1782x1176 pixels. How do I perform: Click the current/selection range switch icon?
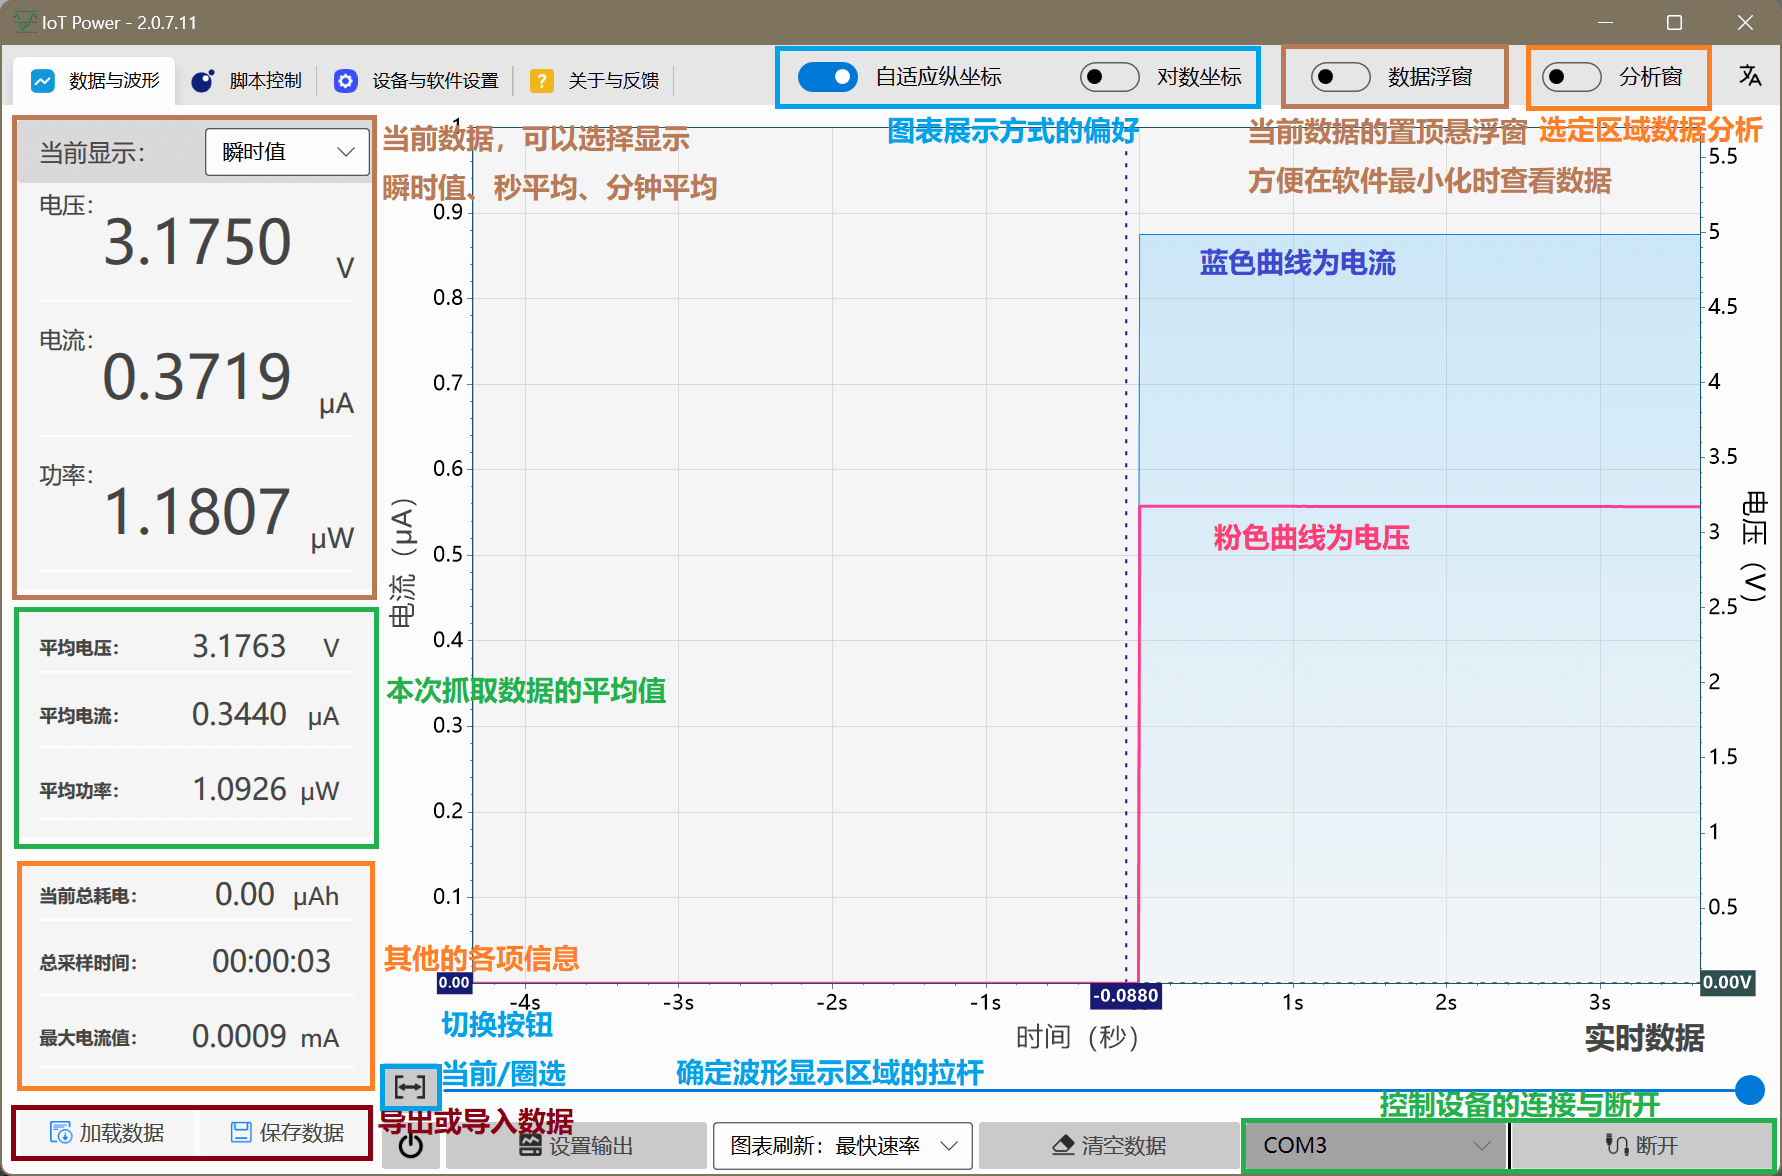pyautogui.click(x=410, y=1086)
